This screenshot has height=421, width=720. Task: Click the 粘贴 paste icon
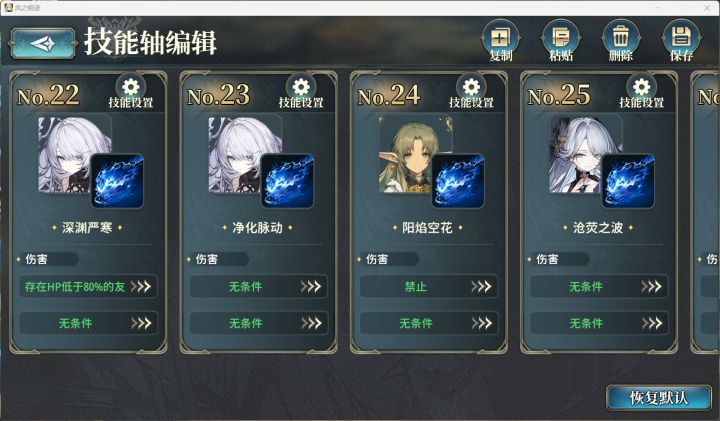tap(561, 41)
